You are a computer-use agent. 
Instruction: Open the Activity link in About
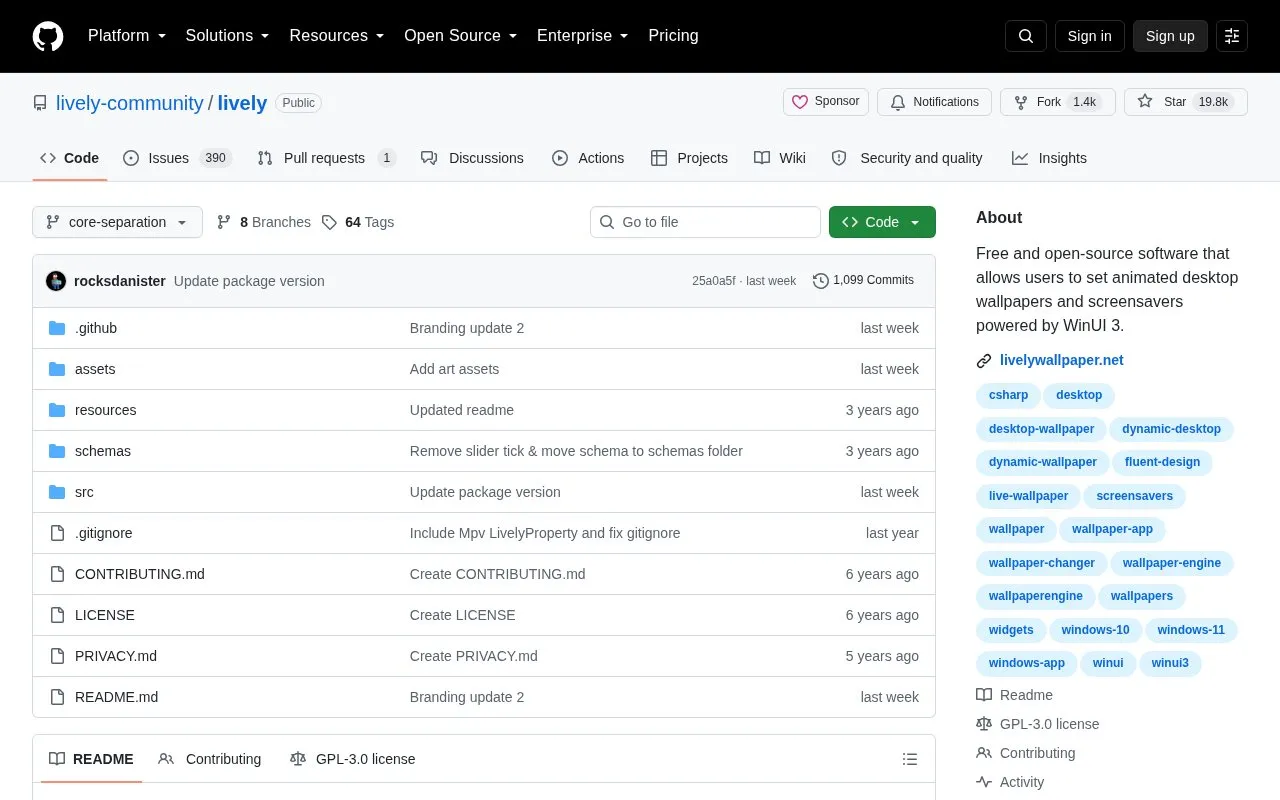(1010, 782)
